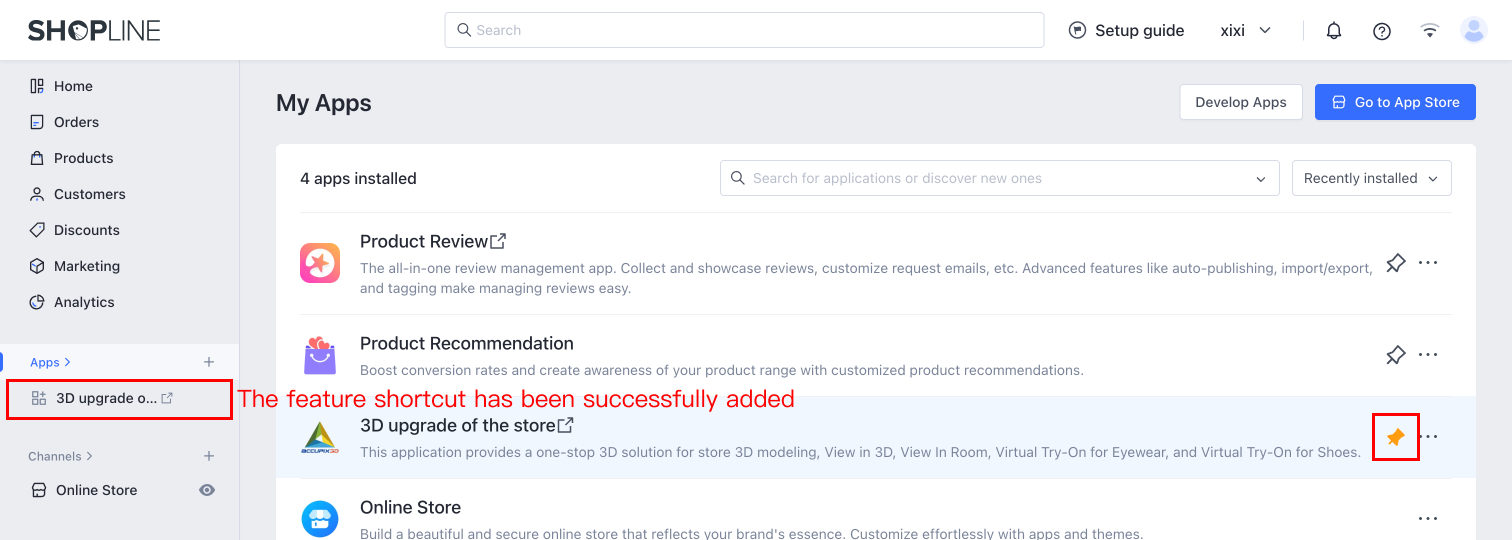This screenshot has width=1512, height=540.
Task: Open more options for Online Store app
Action: [x=1428, y=519]
